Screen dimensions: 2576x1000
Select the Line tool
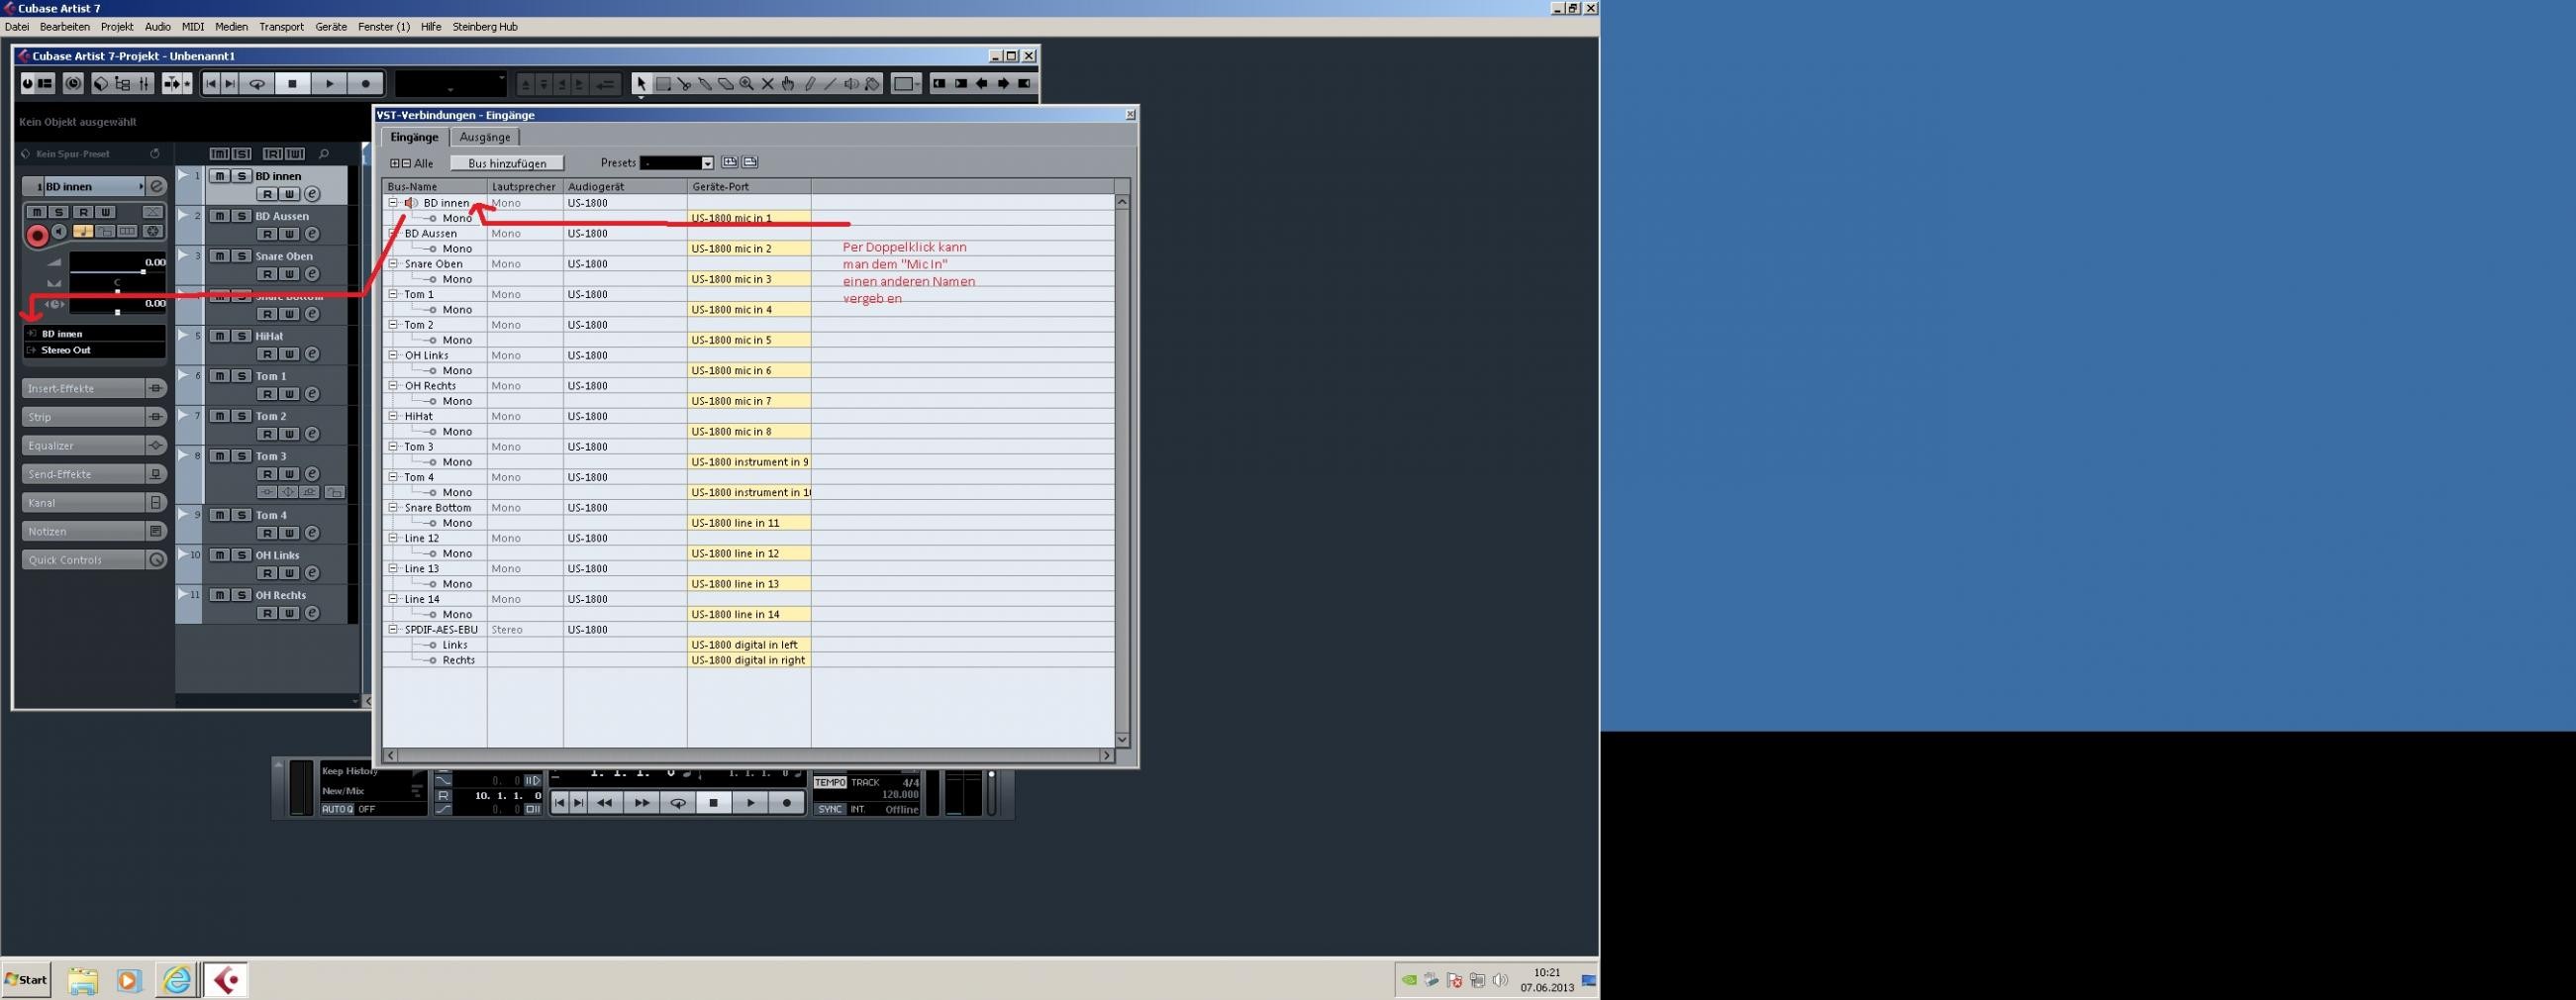point(830,84)
